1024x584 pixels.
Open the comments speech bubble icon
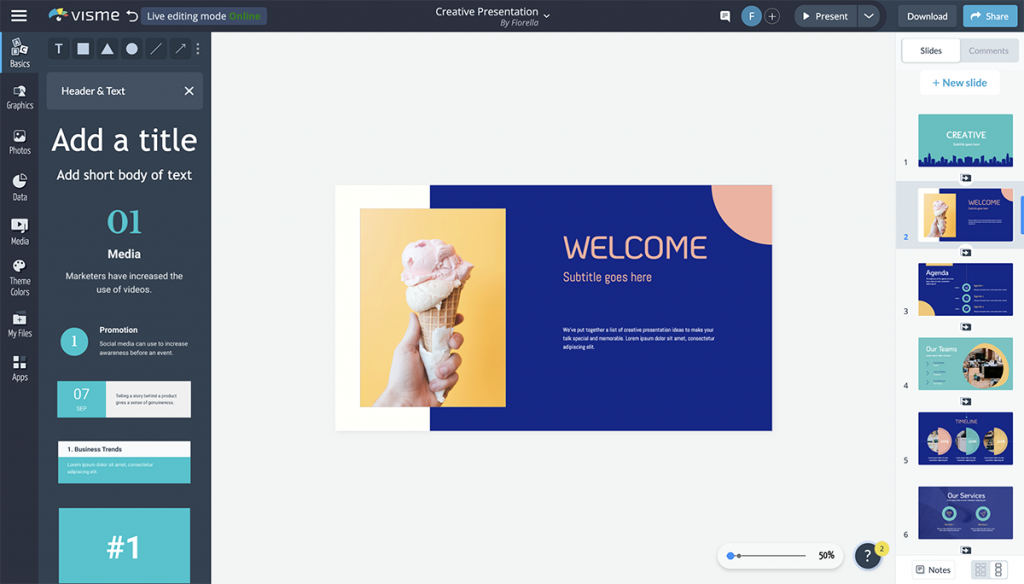click(725, 16)
